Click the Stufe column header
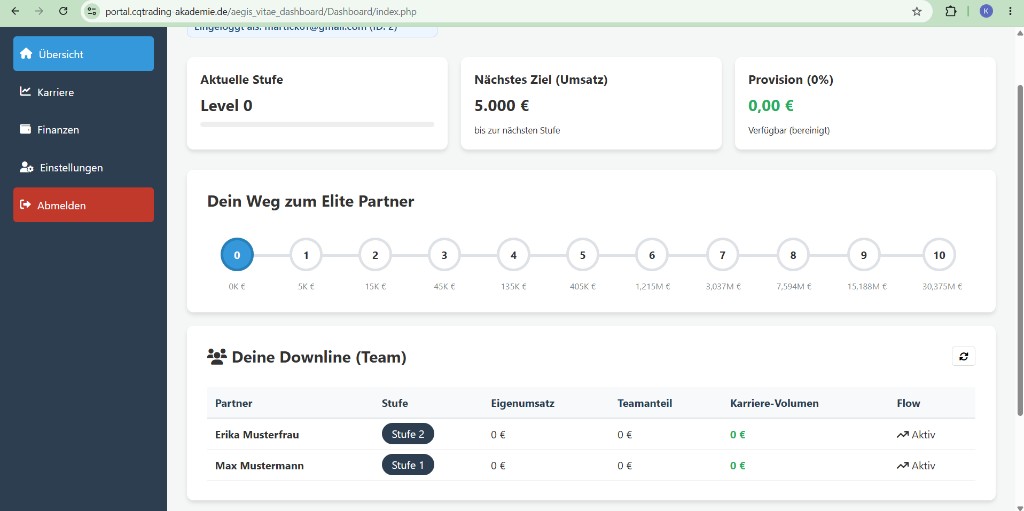This screenshot has width=1024, height=511. point(394,403)
